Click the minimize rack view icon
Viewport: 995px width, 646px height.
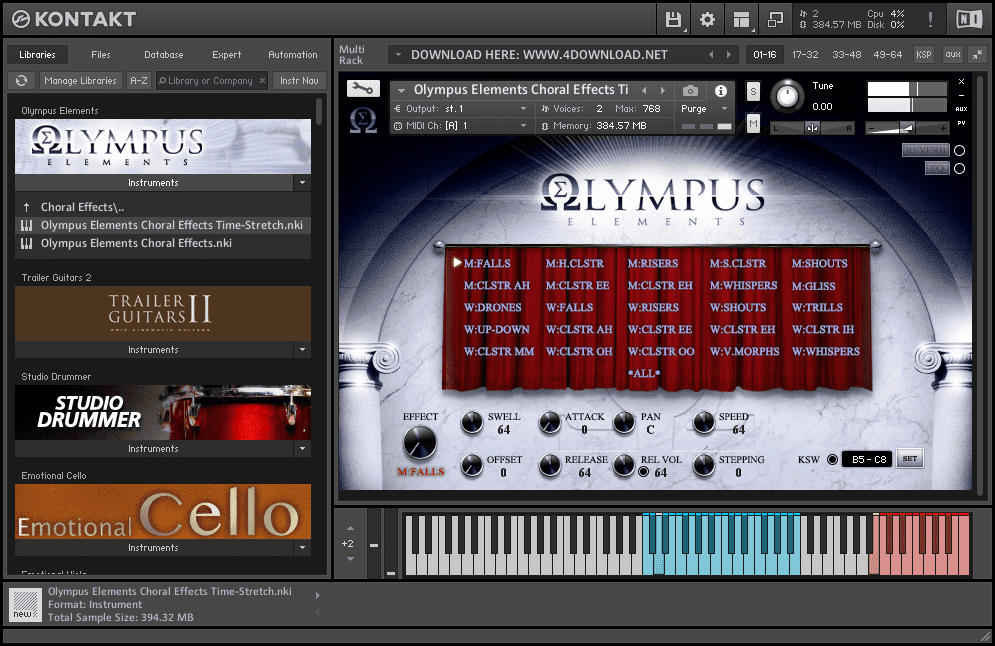pos(977,55)
